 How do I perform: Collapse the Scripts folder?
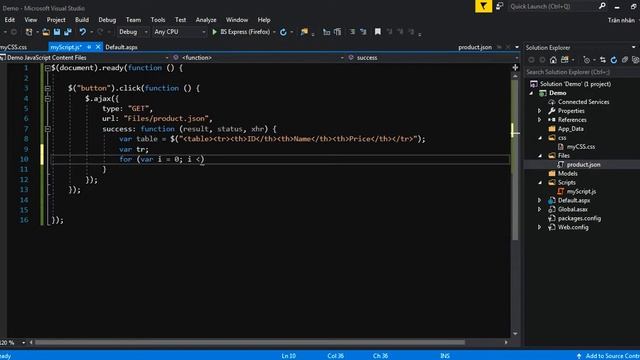tap(540, 182)
